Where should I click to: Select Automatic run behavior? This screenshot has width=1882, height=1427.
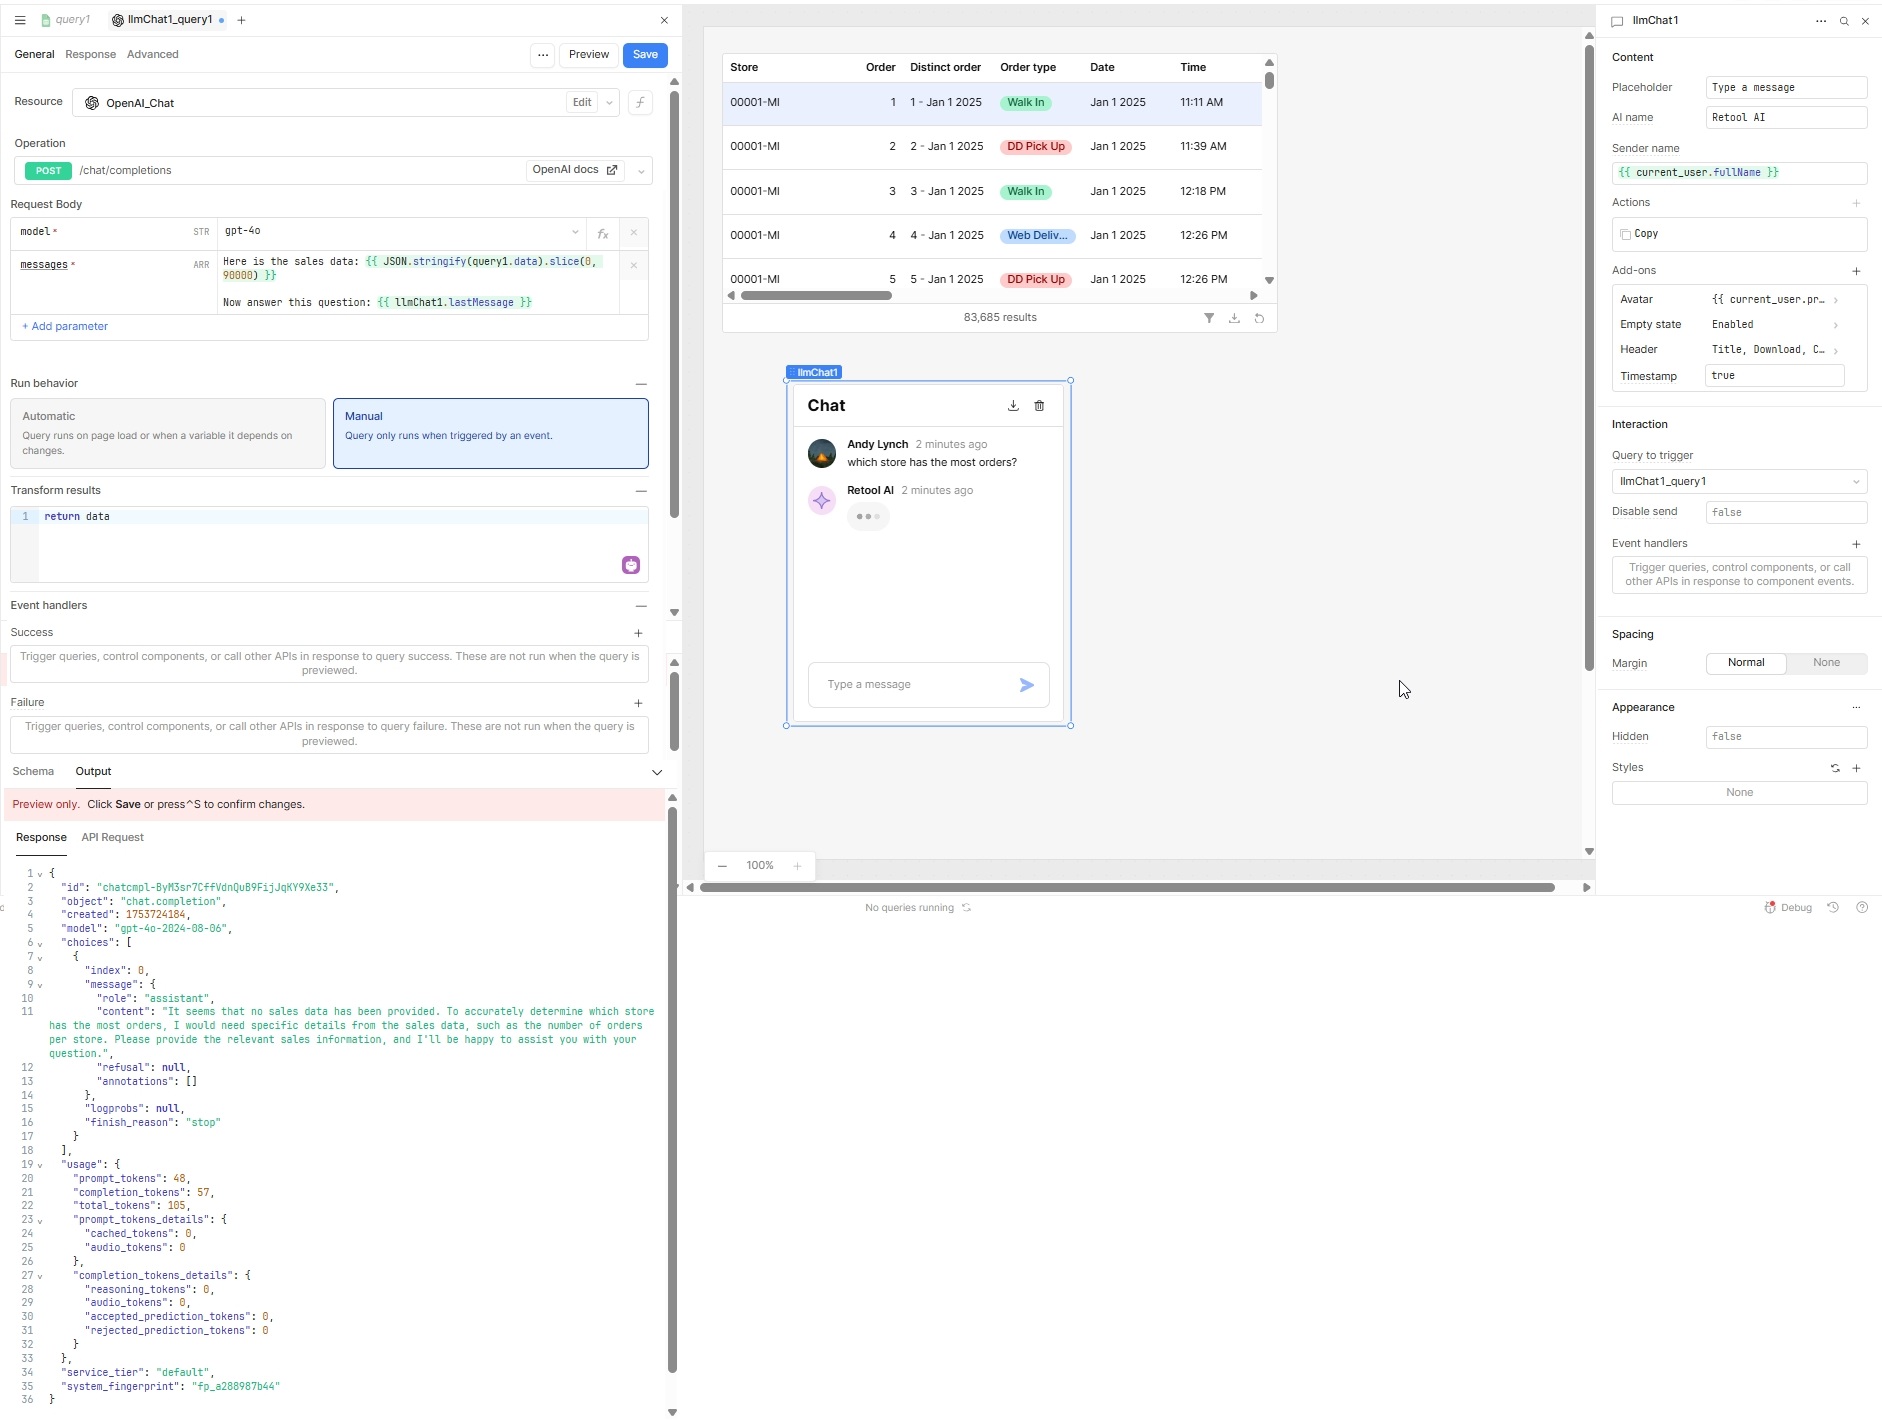(x=168, y=434)
